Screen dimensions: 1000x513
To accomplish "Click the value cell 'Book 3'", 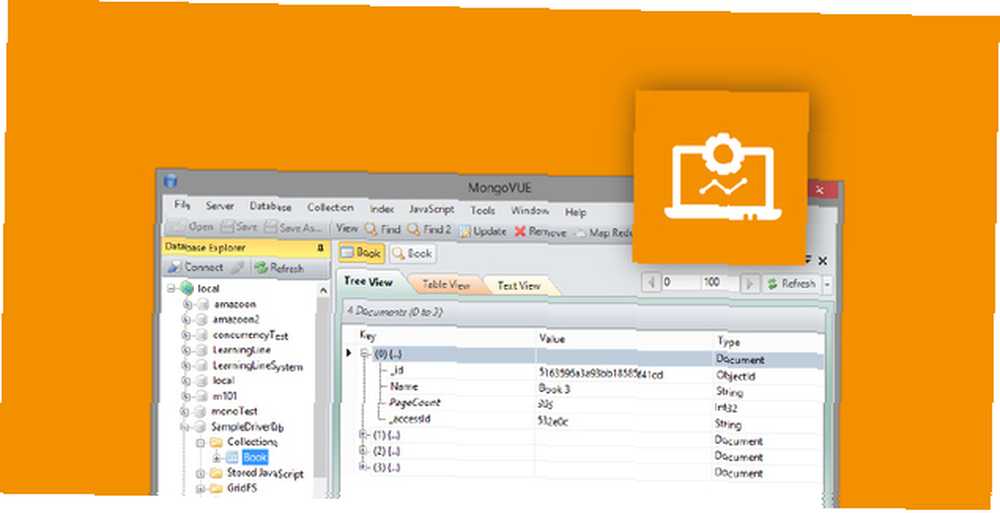I will click(x=554, y=388).
